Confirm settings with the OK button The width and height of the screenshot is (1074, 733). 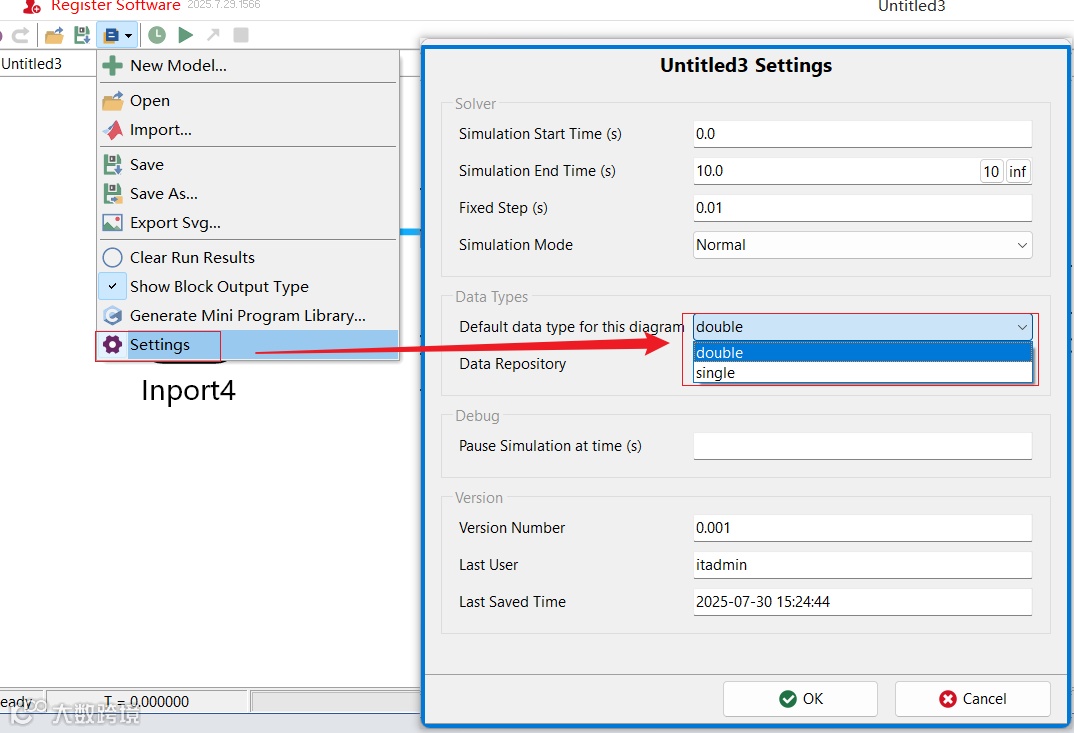point(800,699)
